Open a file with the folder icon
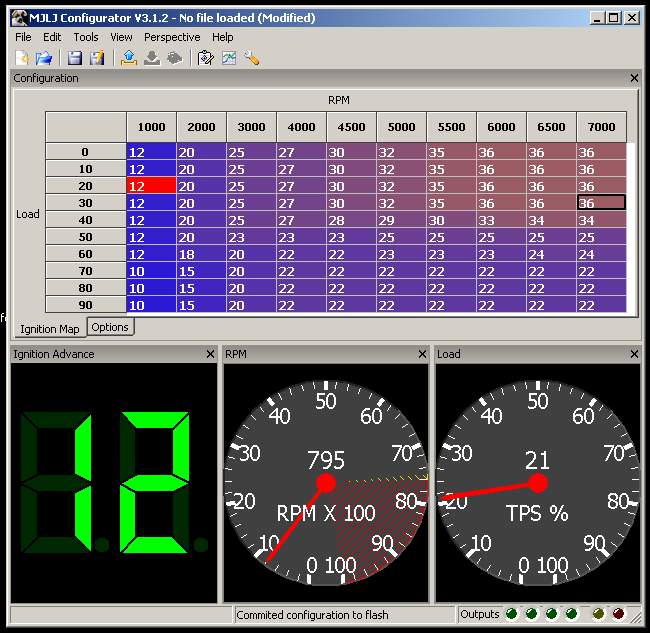The height and width of the screenshot is (633, 650). [x=44, y=58]
